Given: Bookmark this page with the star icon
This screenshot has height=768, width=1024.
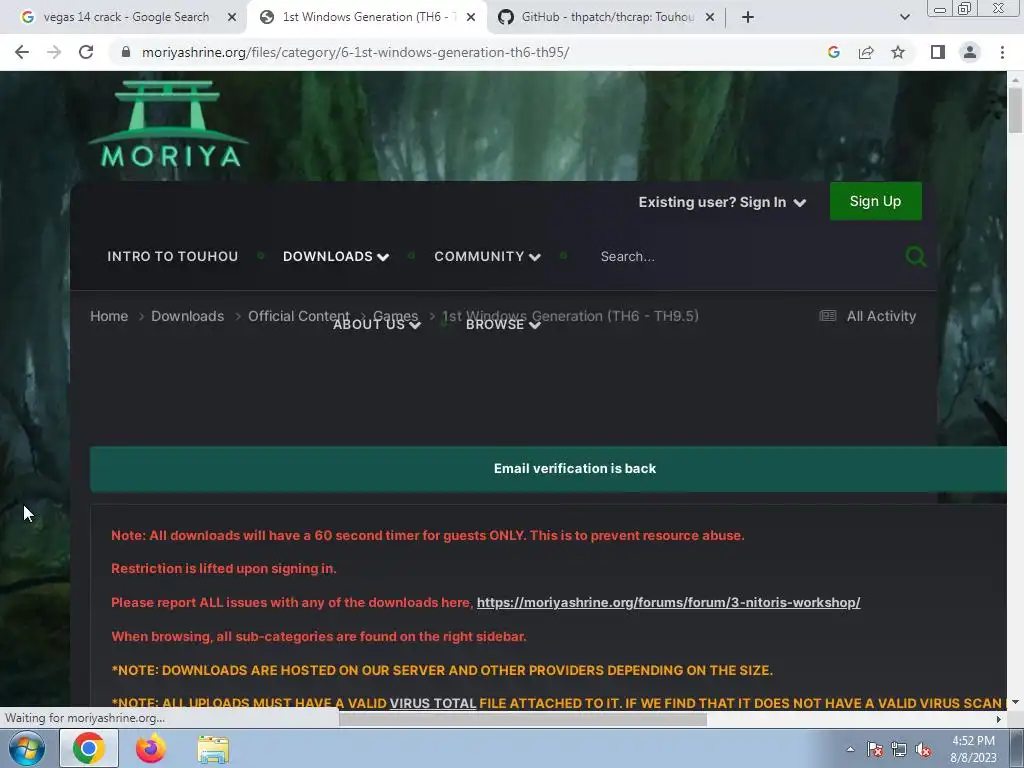Looking at the screenshot, I should click(x=898, y=52).
